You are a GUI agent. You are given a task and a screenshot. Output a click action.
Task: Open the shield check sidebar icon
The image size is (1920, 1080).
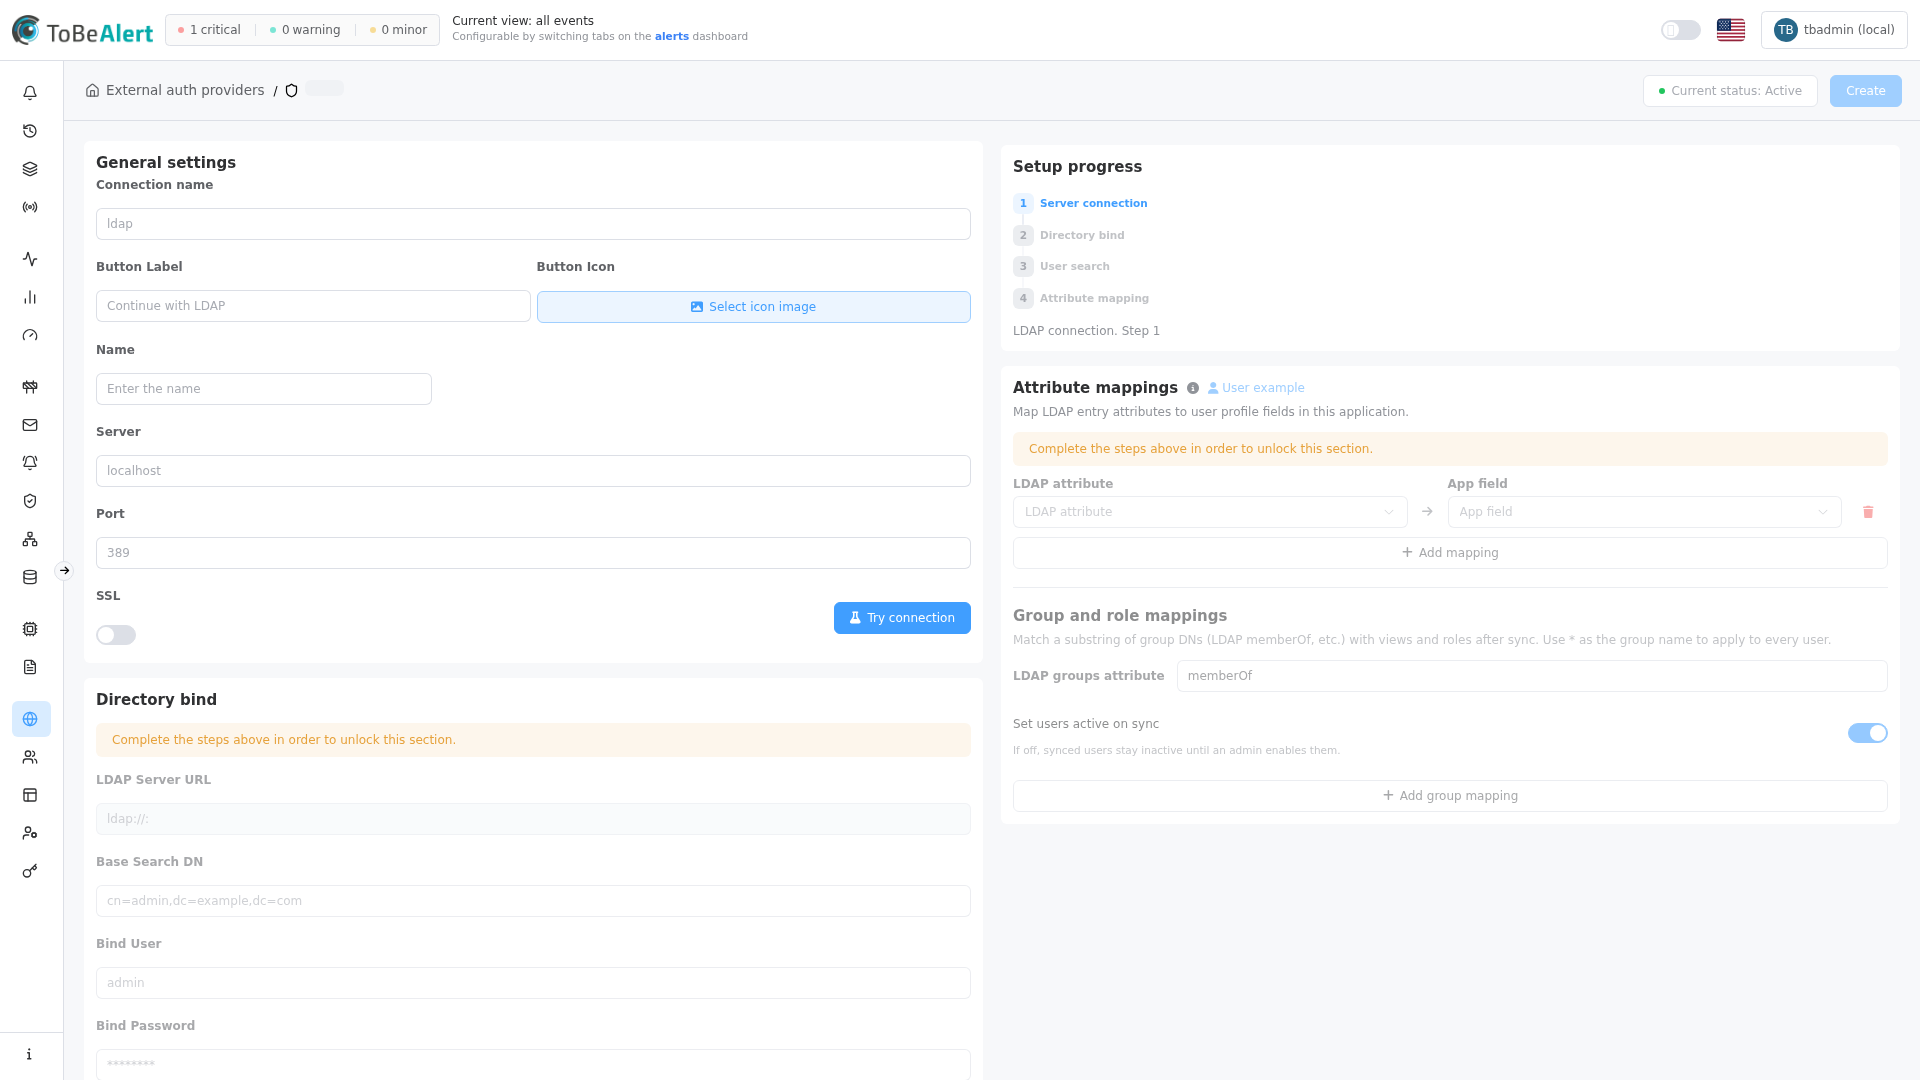(x=30, y=501)
